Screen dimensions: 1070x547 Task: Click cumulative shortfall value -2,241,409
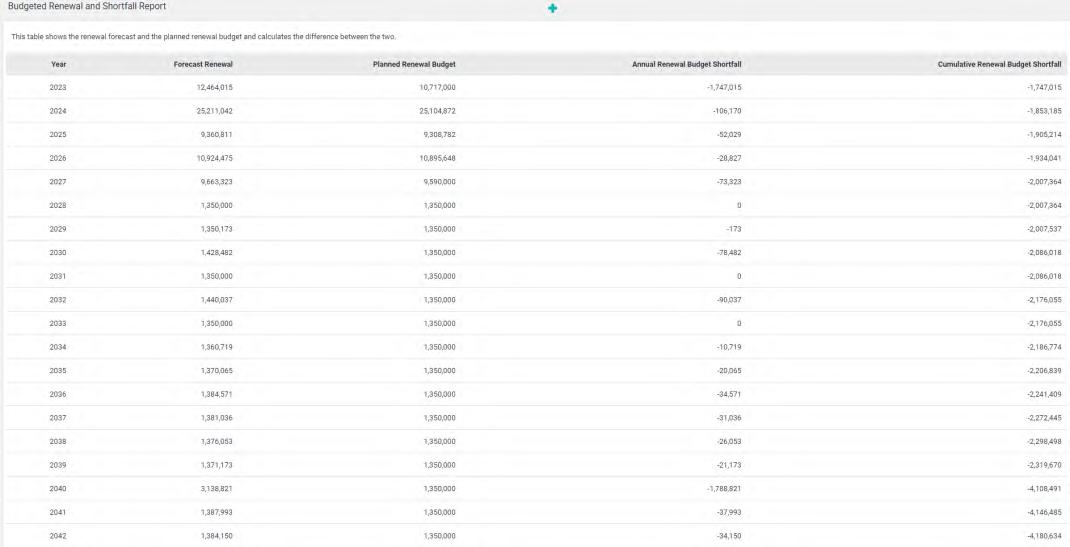[x=1044, y=394]
